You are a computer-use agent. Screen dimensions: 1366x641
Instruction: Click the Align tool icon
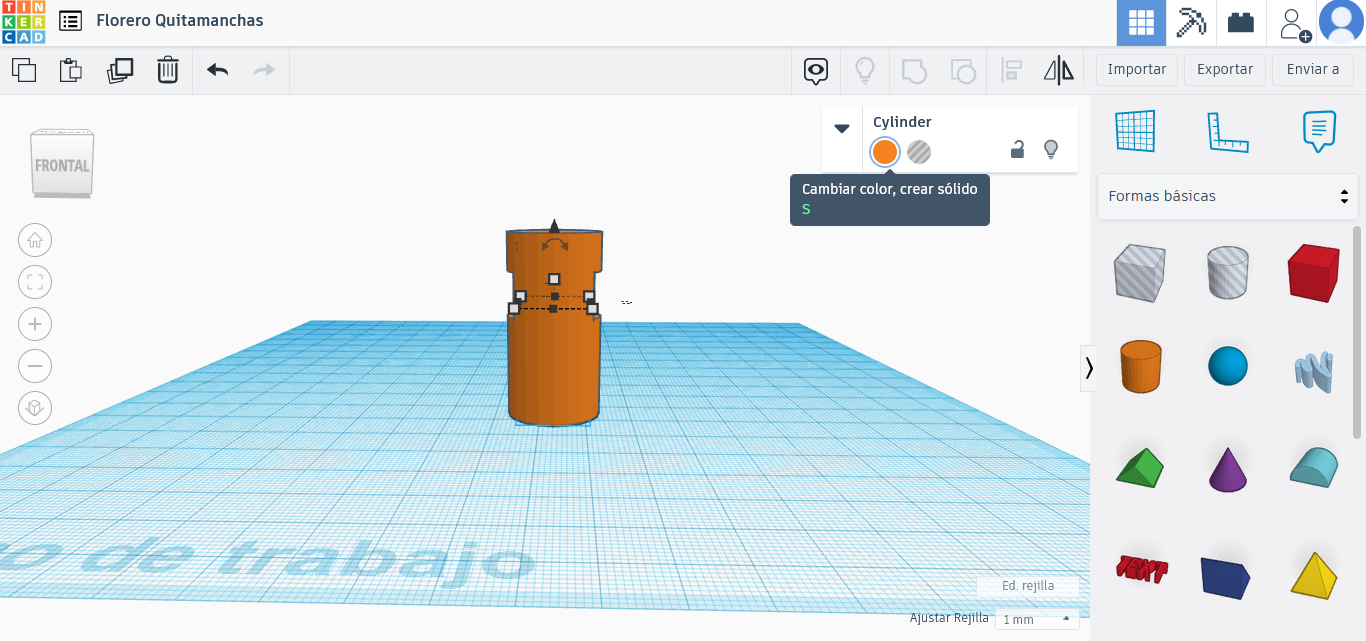(x=1011, y=70)
